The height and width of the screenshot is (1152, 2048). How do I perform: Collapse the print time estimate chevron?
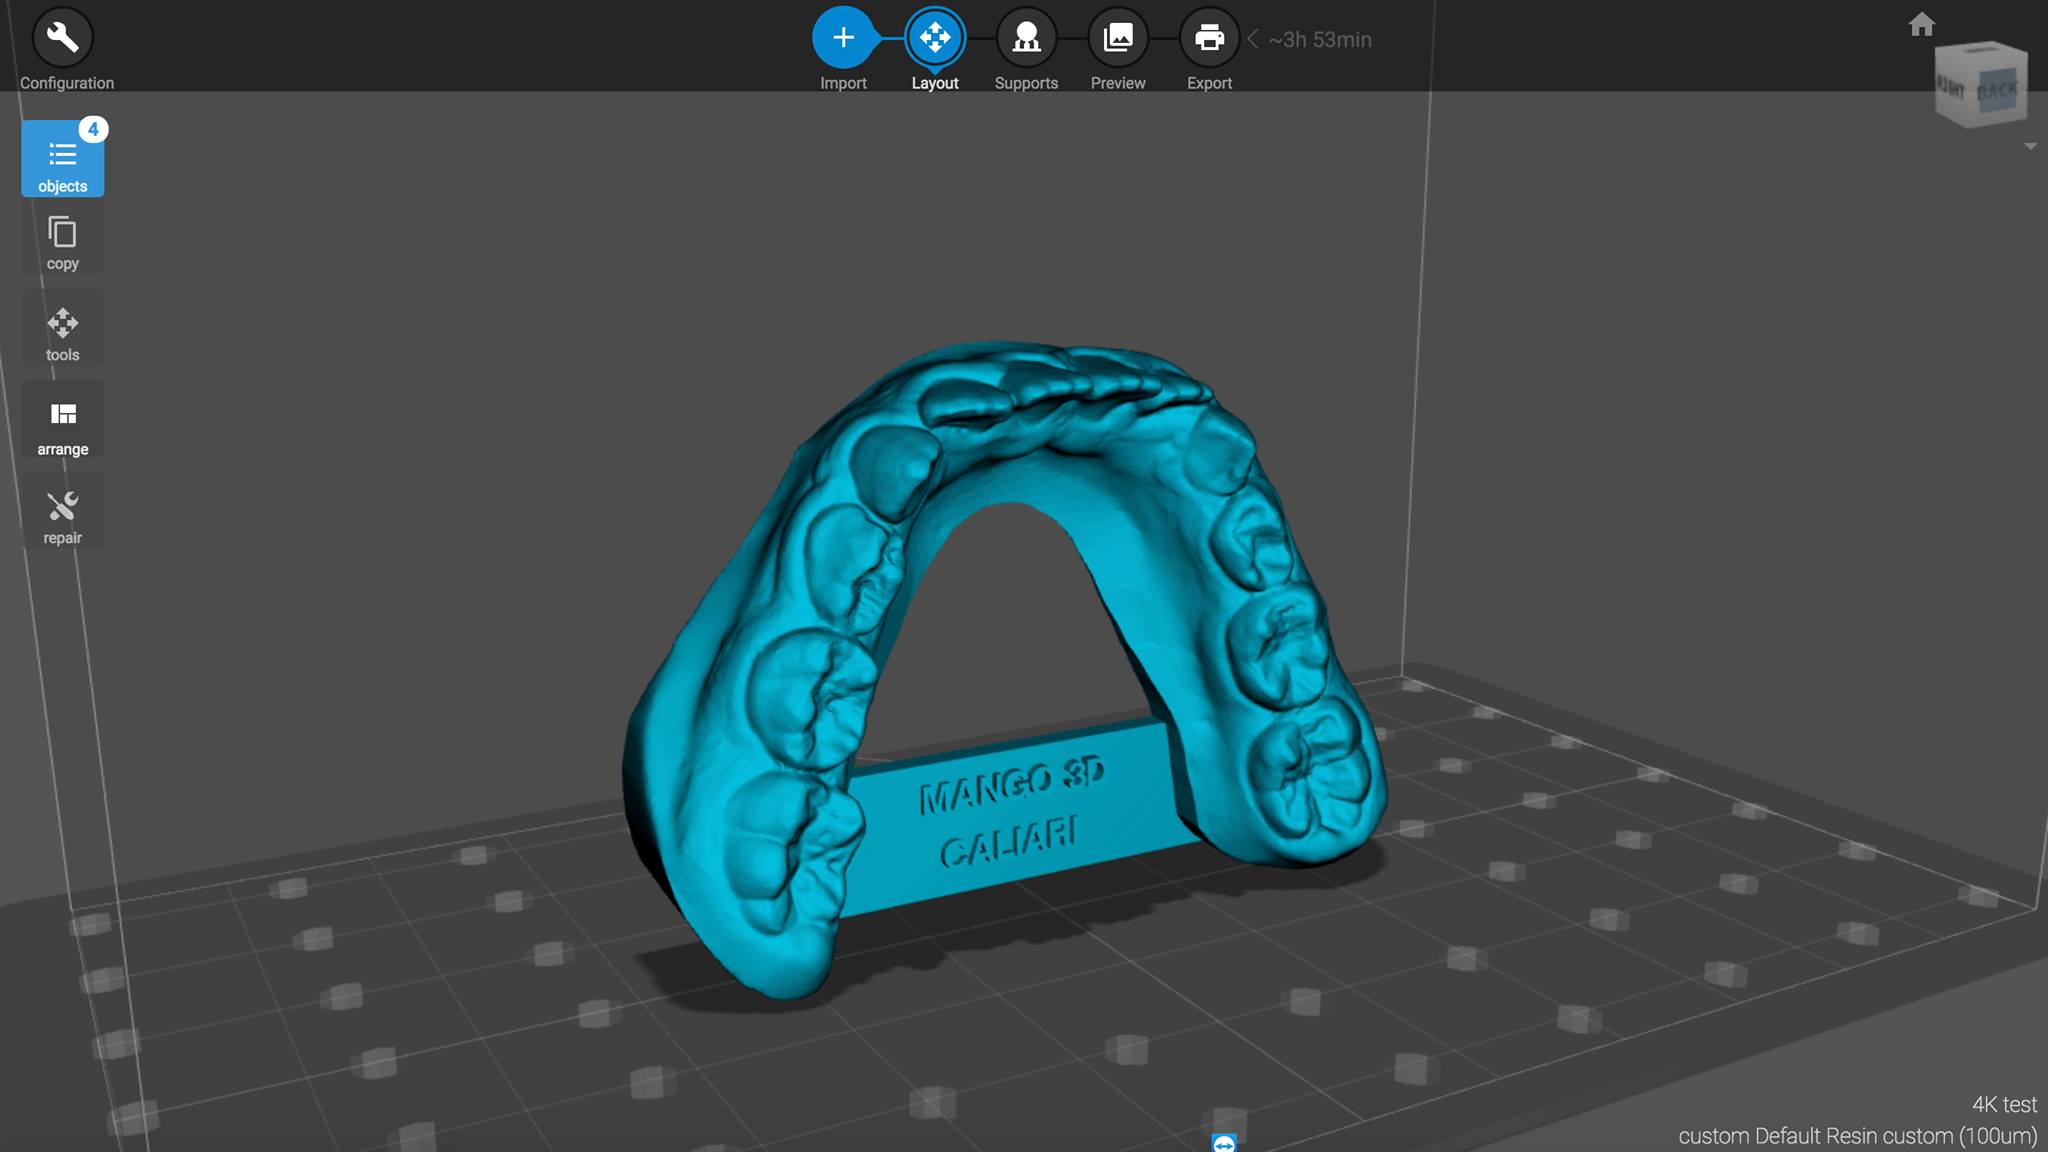pyautogui.click(x=1252, y=39)
